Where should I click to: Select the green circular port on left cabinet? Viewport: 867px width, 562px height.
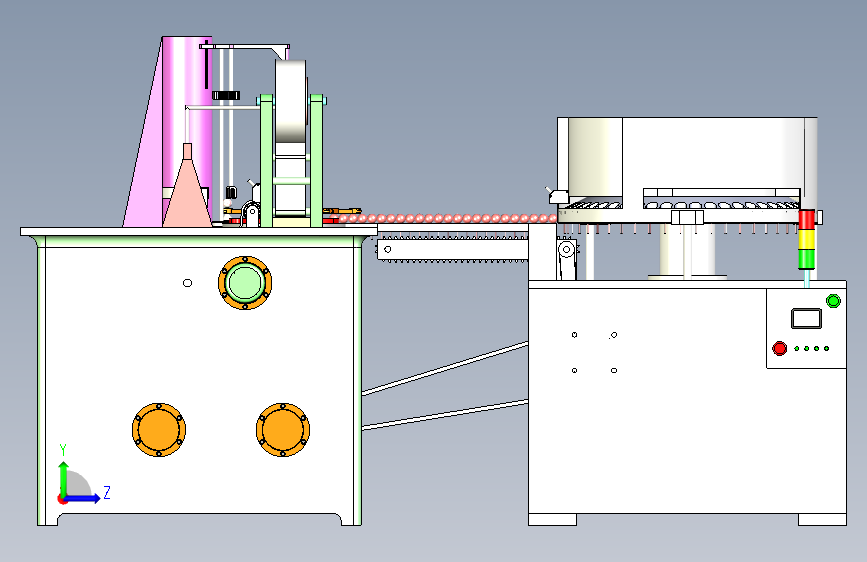tap(245, 283)
